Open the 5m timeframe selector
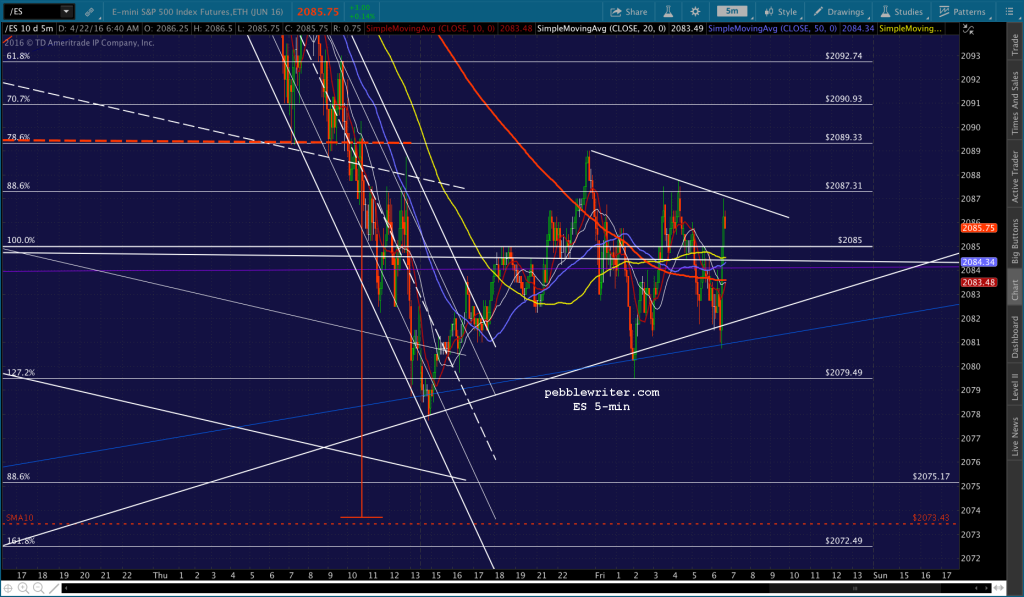Image resolution: width=1024 pixels, height=597 pixels. 733,11
